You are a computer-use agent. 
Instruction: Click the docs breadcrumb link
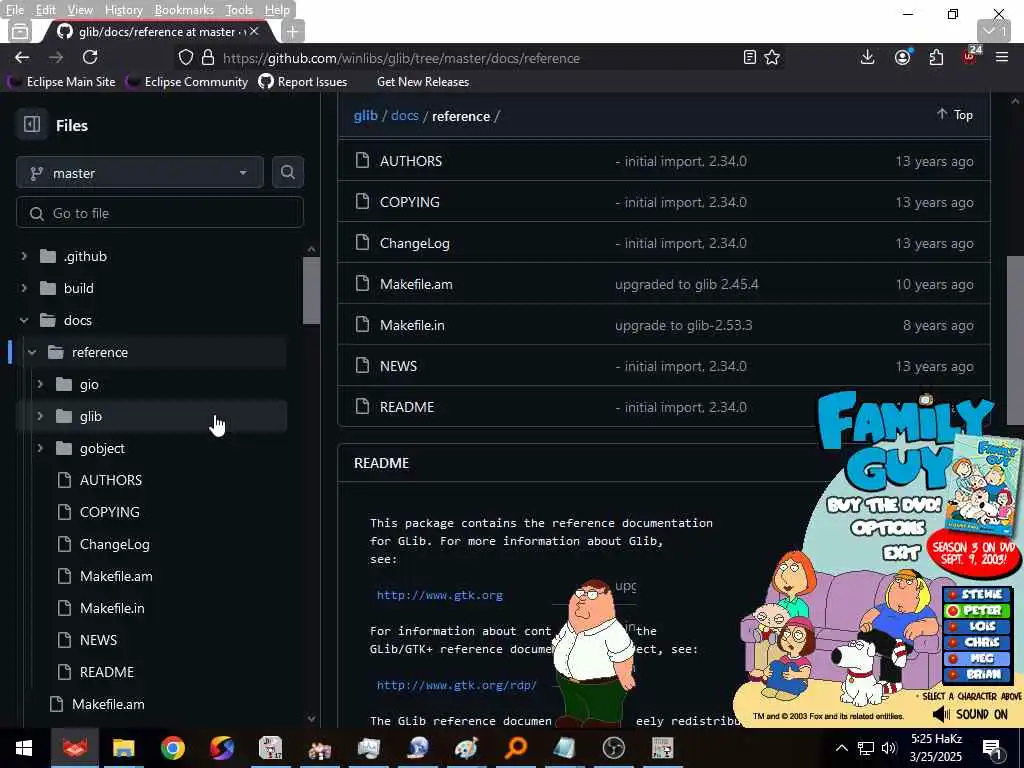pyautogui.click(x=405, y=116)
